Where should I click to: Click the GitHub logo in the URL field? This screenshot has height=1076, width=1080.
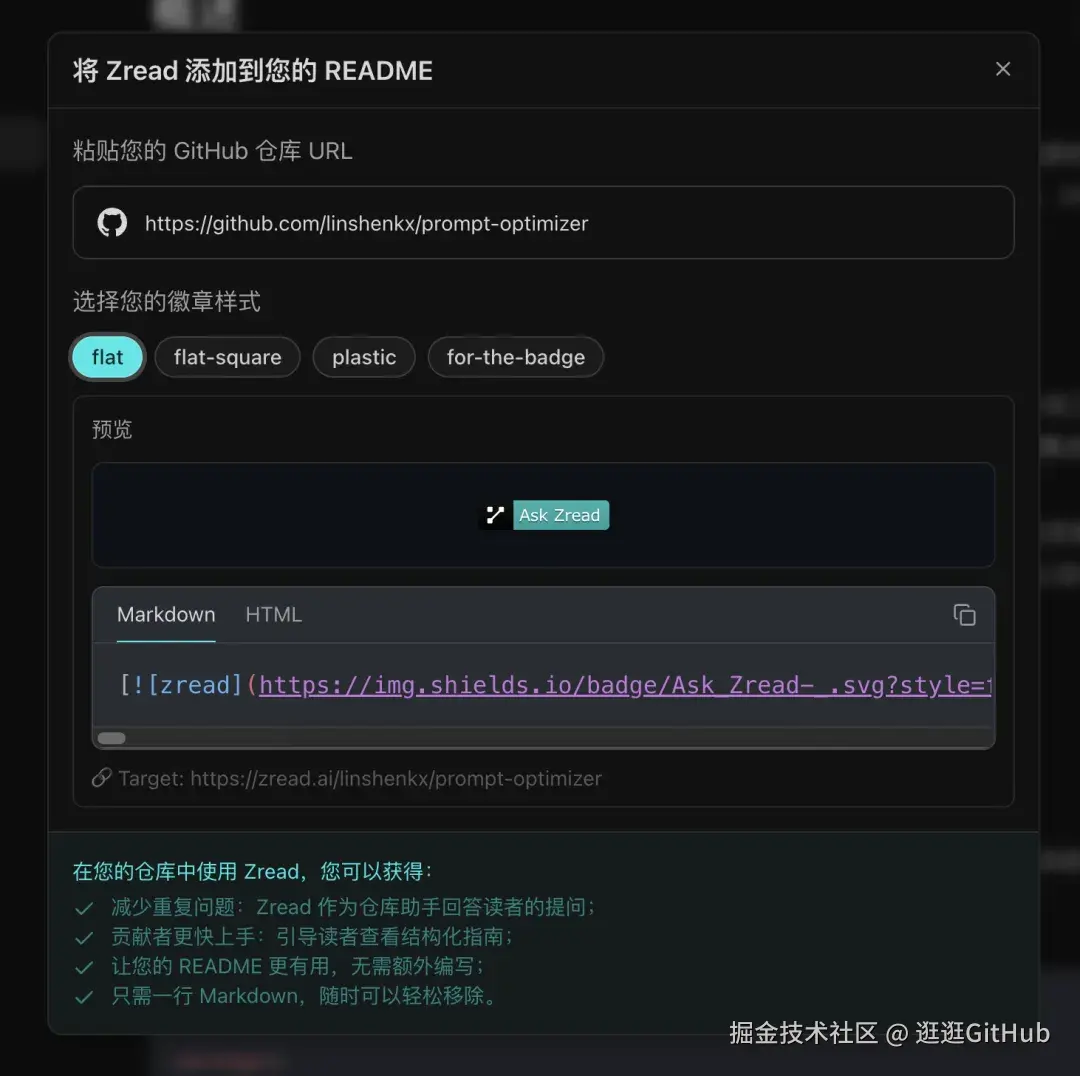click(x=111, y=222)
